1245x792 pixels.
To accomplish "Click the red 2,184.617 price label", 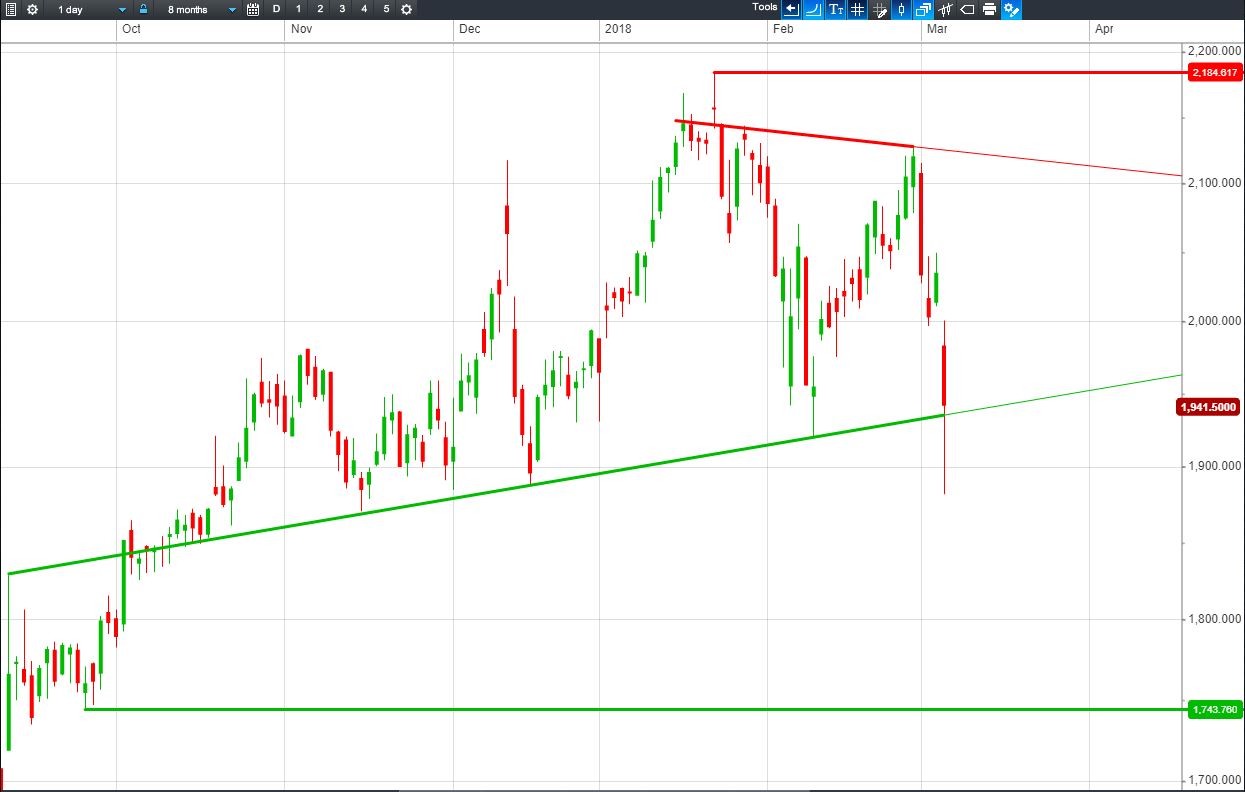I will pos(1215,72).
